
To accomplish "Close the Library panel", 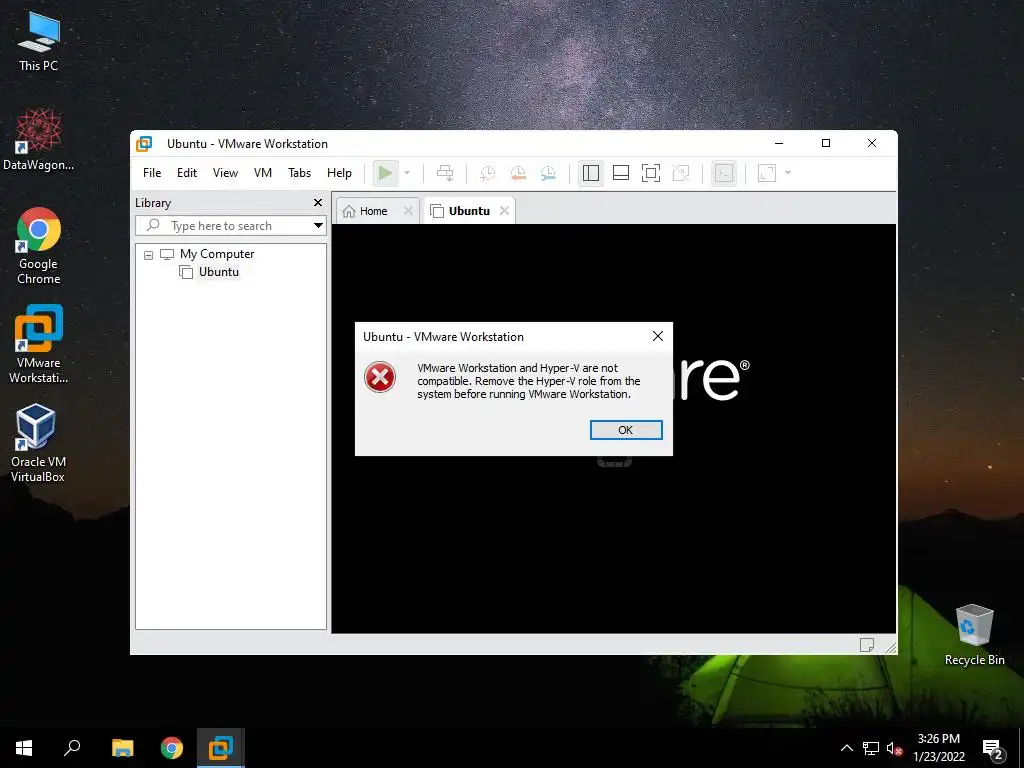I will pos(318,202).
